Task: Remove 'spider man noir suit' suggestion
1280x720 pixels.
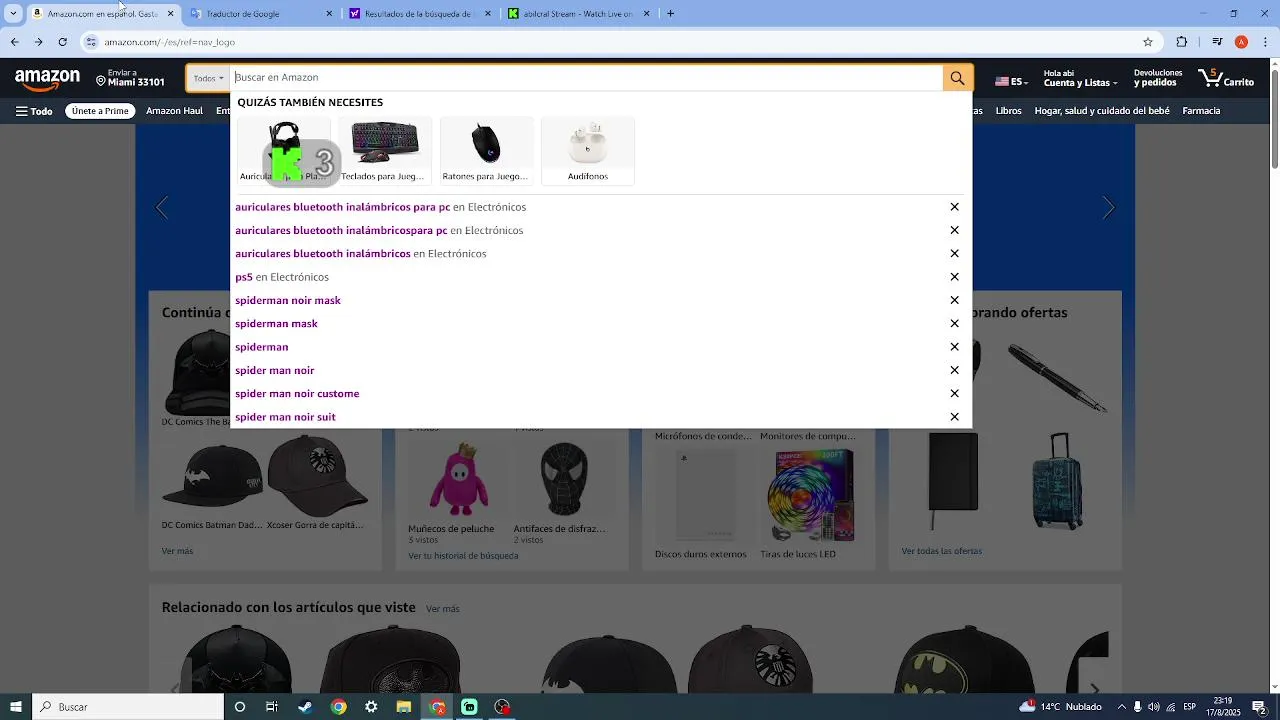Action: (954, 417)
